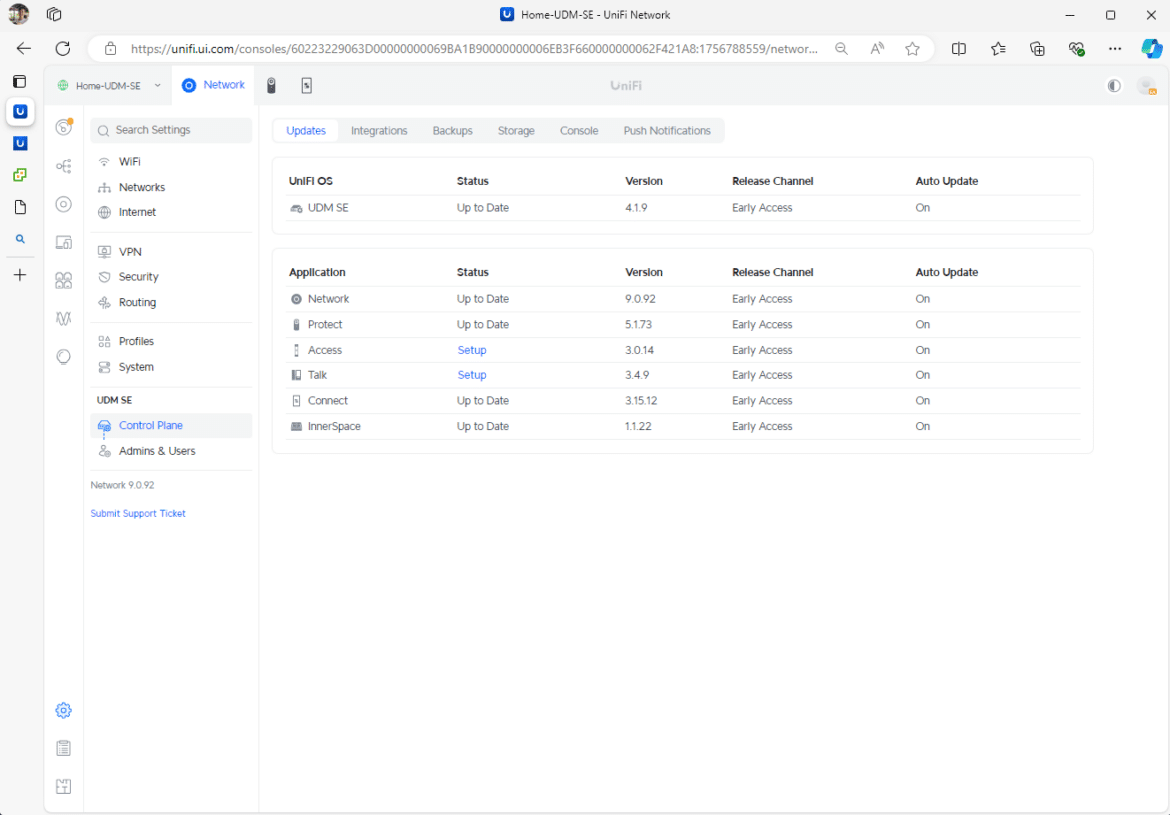Screen dimensions: 1170x815
Task: Click the browser address bar URL
Action: click(474, 49)
